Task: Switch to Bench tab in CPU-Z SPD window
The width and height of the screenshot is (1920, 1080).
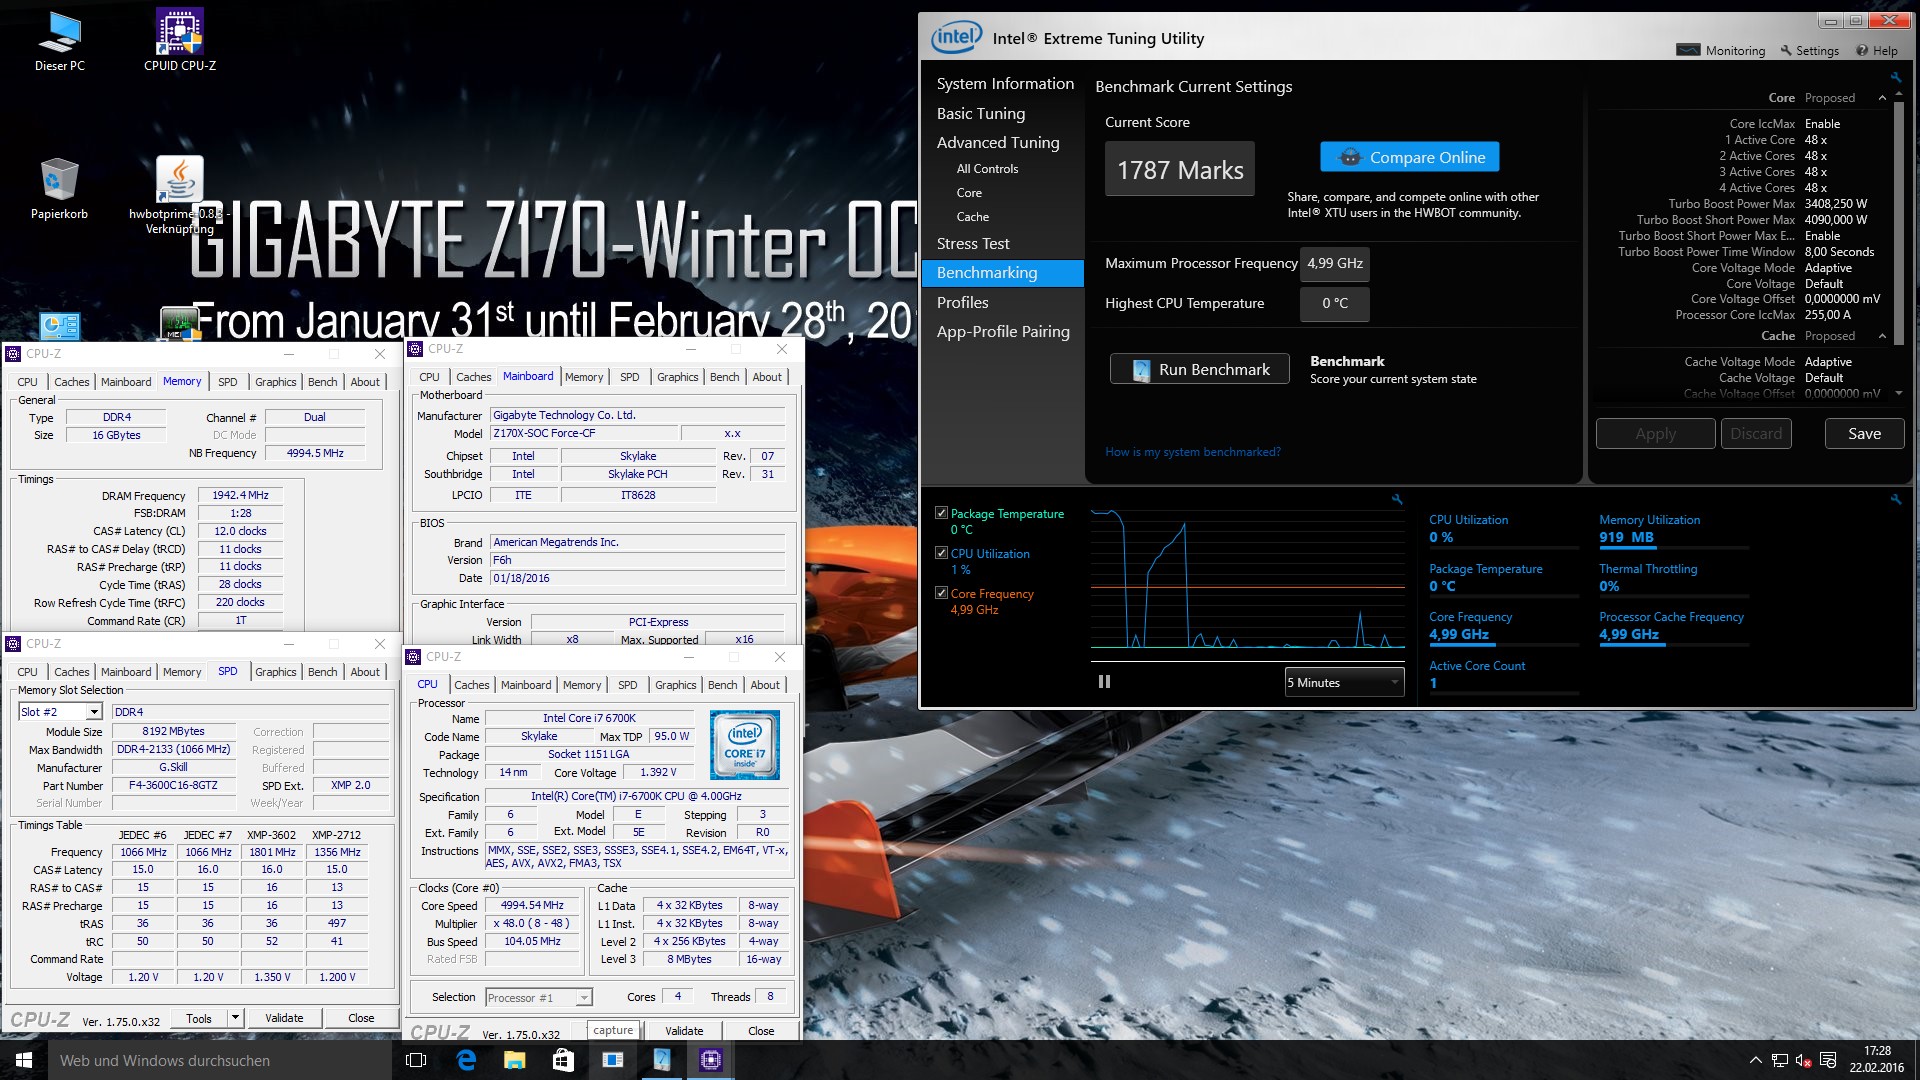Action: point(322,672)
